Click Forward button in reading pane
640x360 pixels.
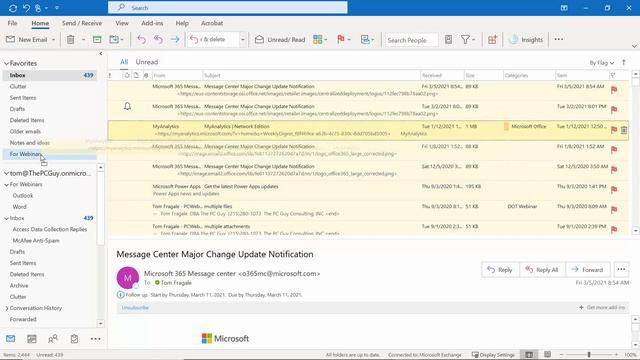pos(587,269)
